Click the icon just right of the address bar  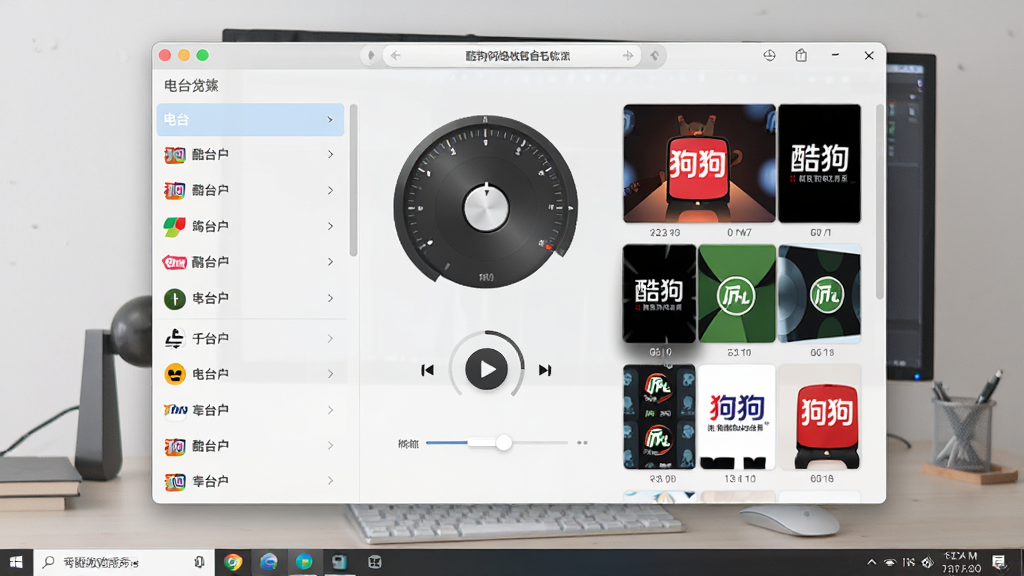(654, 56)
